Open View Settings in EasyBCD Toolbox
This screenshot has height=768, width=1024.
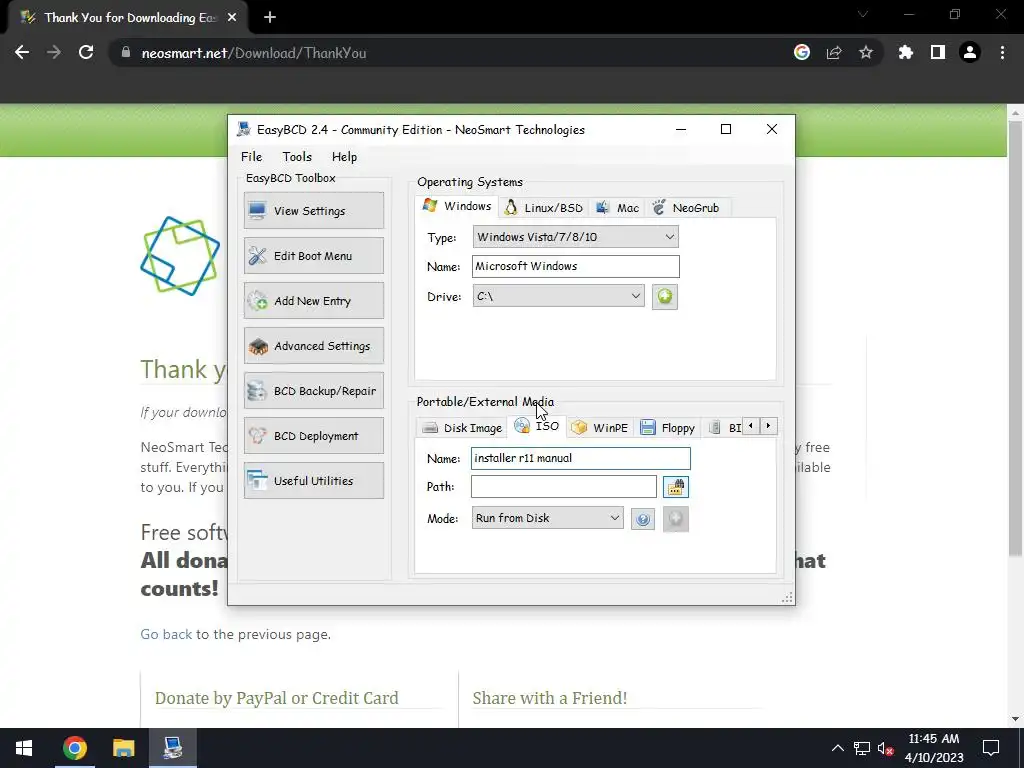pyautogui.click(x=313, y=210)
